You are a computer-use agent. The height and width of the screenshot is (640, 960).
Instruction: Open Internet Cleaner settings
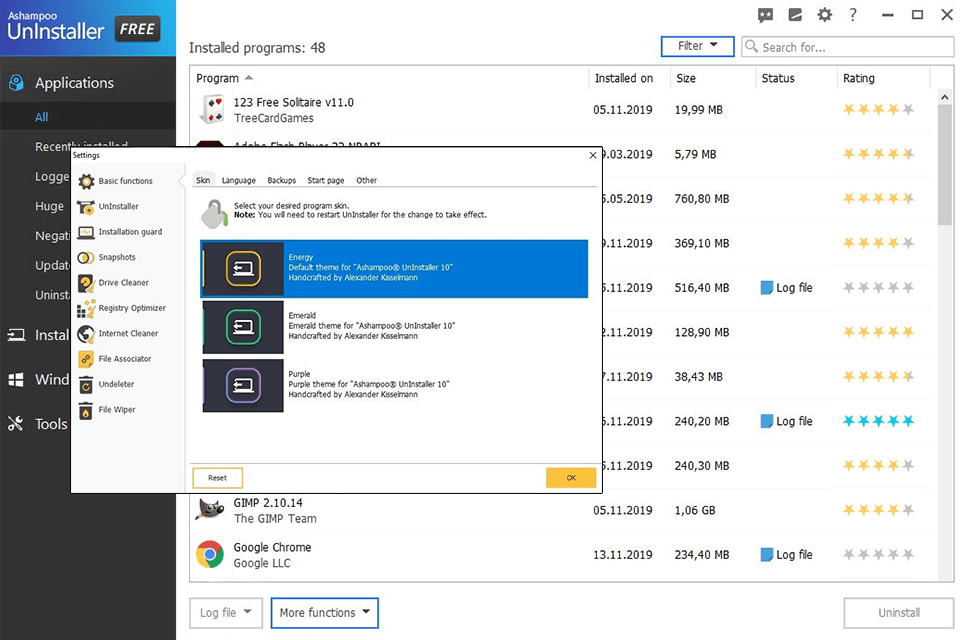click(x=127, y=333)
